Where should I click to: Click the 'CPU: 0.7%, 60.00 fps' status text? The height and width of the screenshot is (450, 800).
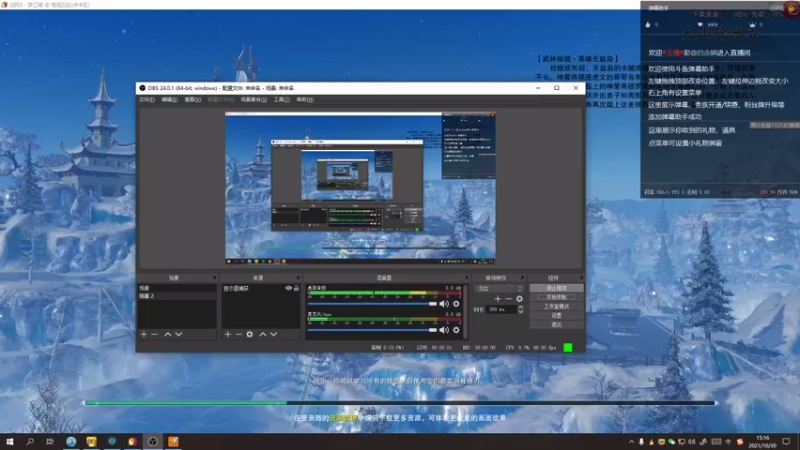click(531, 347)
